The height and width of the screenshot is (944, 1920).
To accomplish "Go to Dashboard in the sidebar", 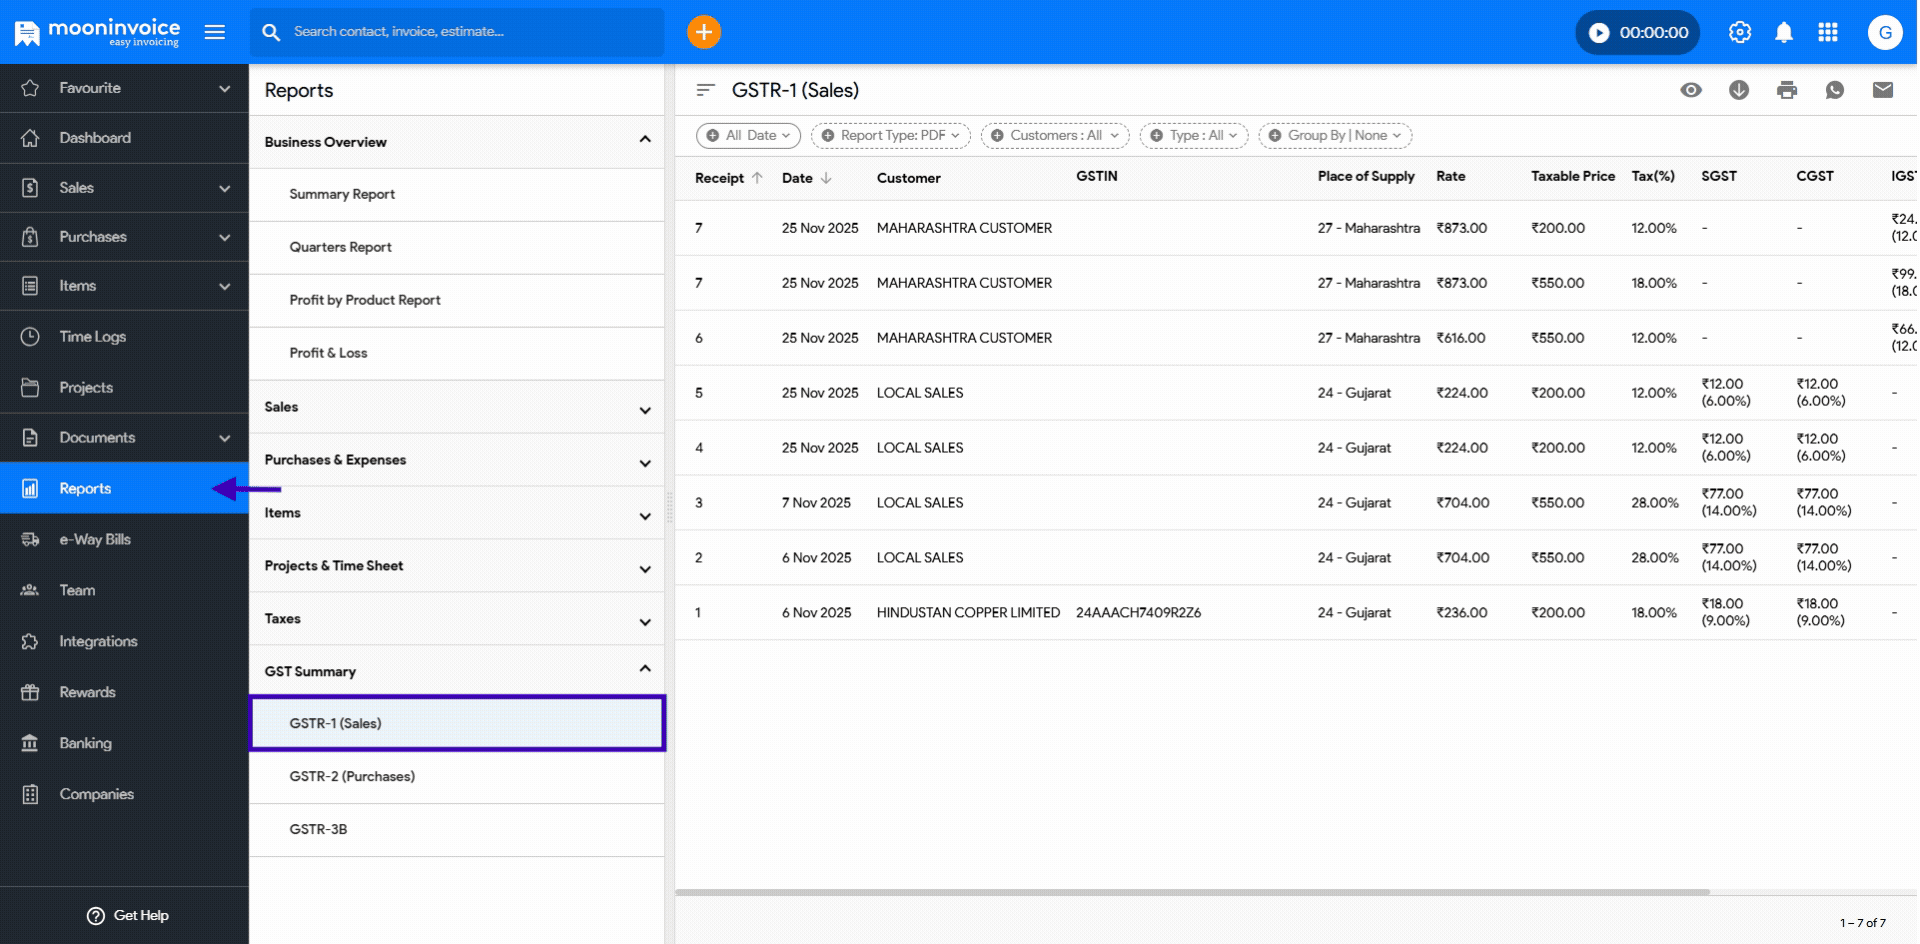I will pyautogui.click(x=124, y=138).
